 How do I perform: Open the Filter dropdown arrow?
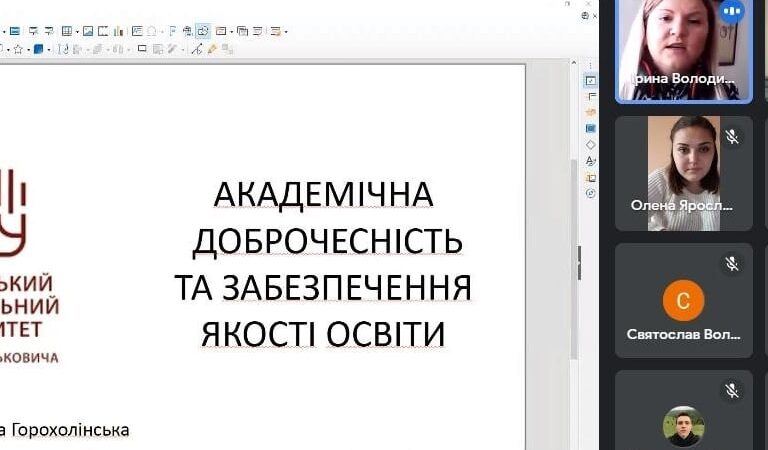pos(183,49)
